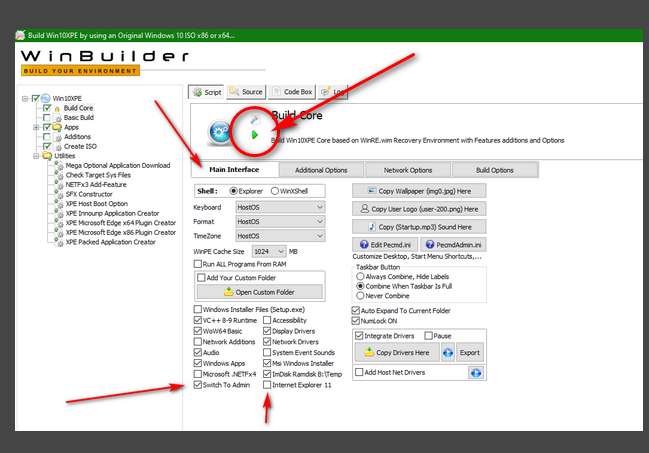Check the Basic Build tree checkbox
Image resolution: width=649 pixels, height=453 pixels.
47,118
